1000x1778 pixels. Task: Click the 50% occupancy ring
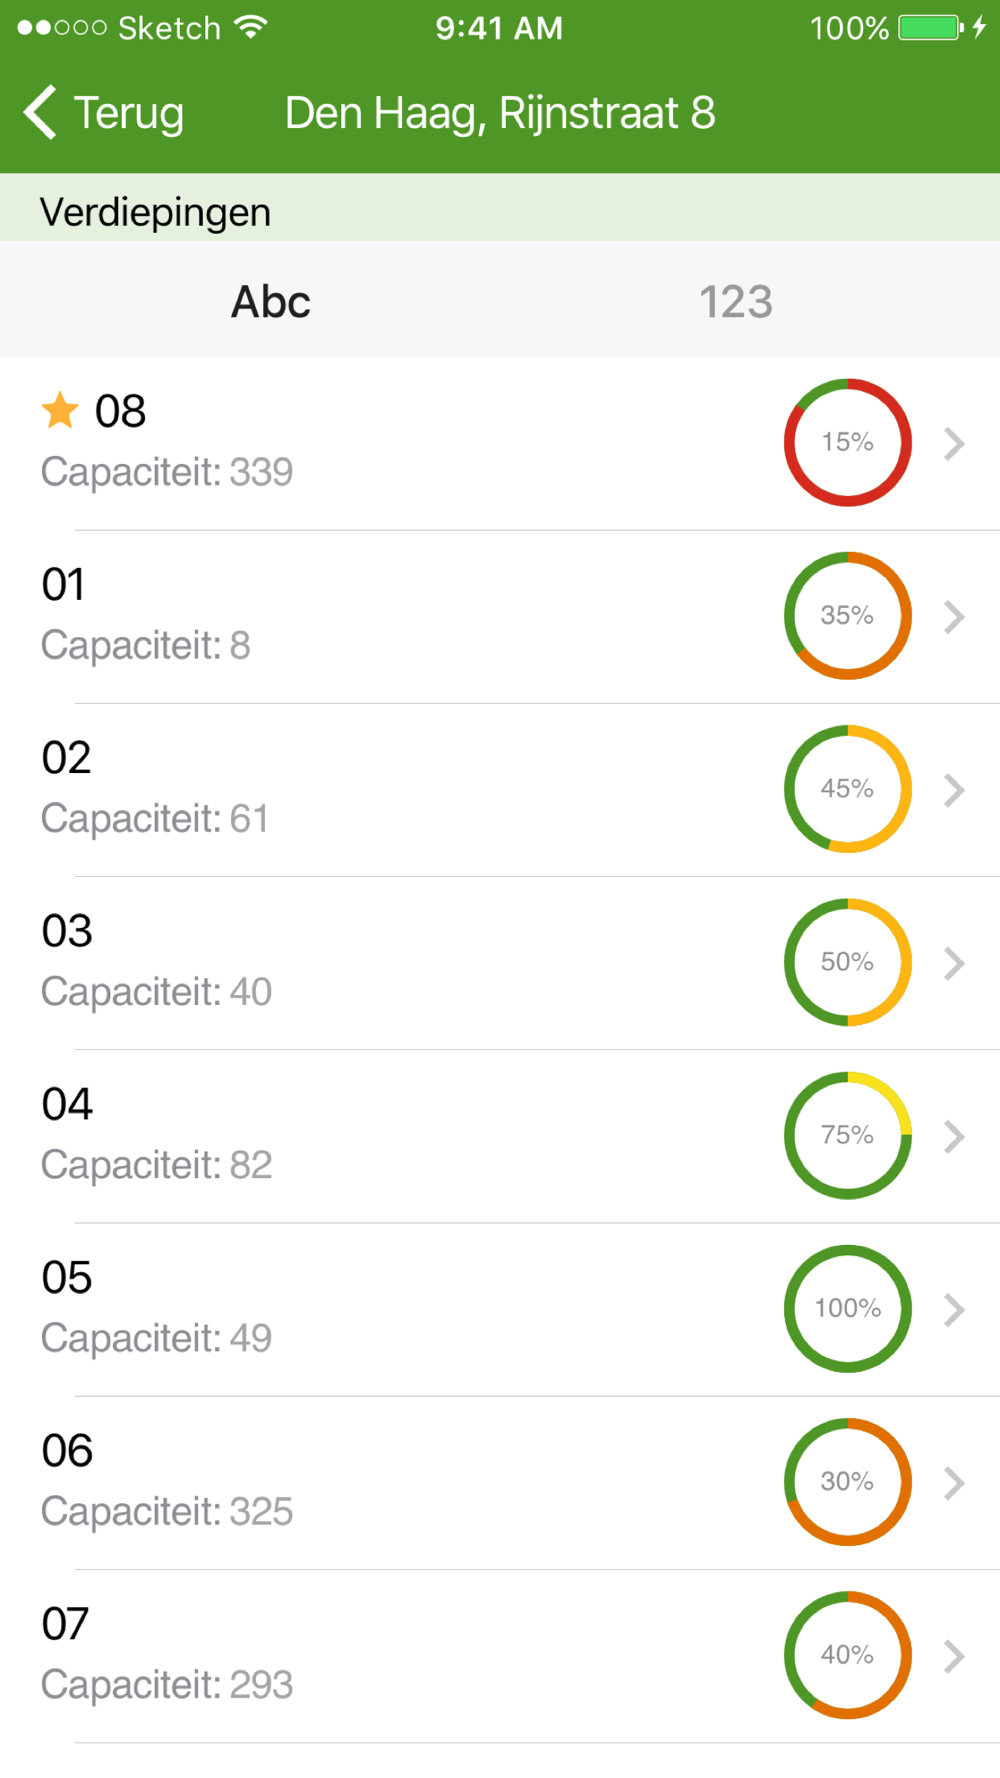click(847, 962)
